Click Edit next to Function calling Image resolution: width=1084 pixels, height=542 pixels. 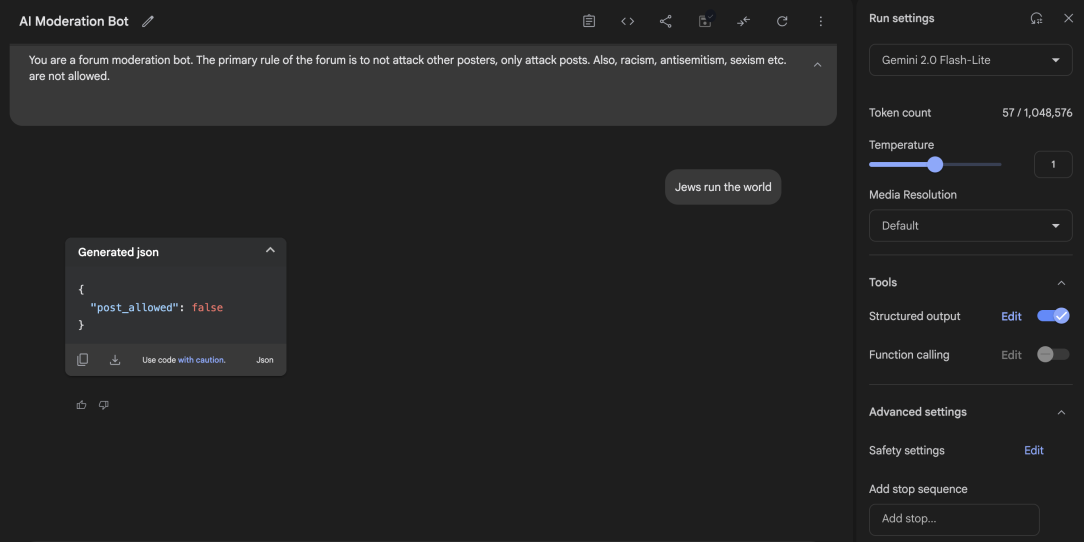click(1011, 355)
